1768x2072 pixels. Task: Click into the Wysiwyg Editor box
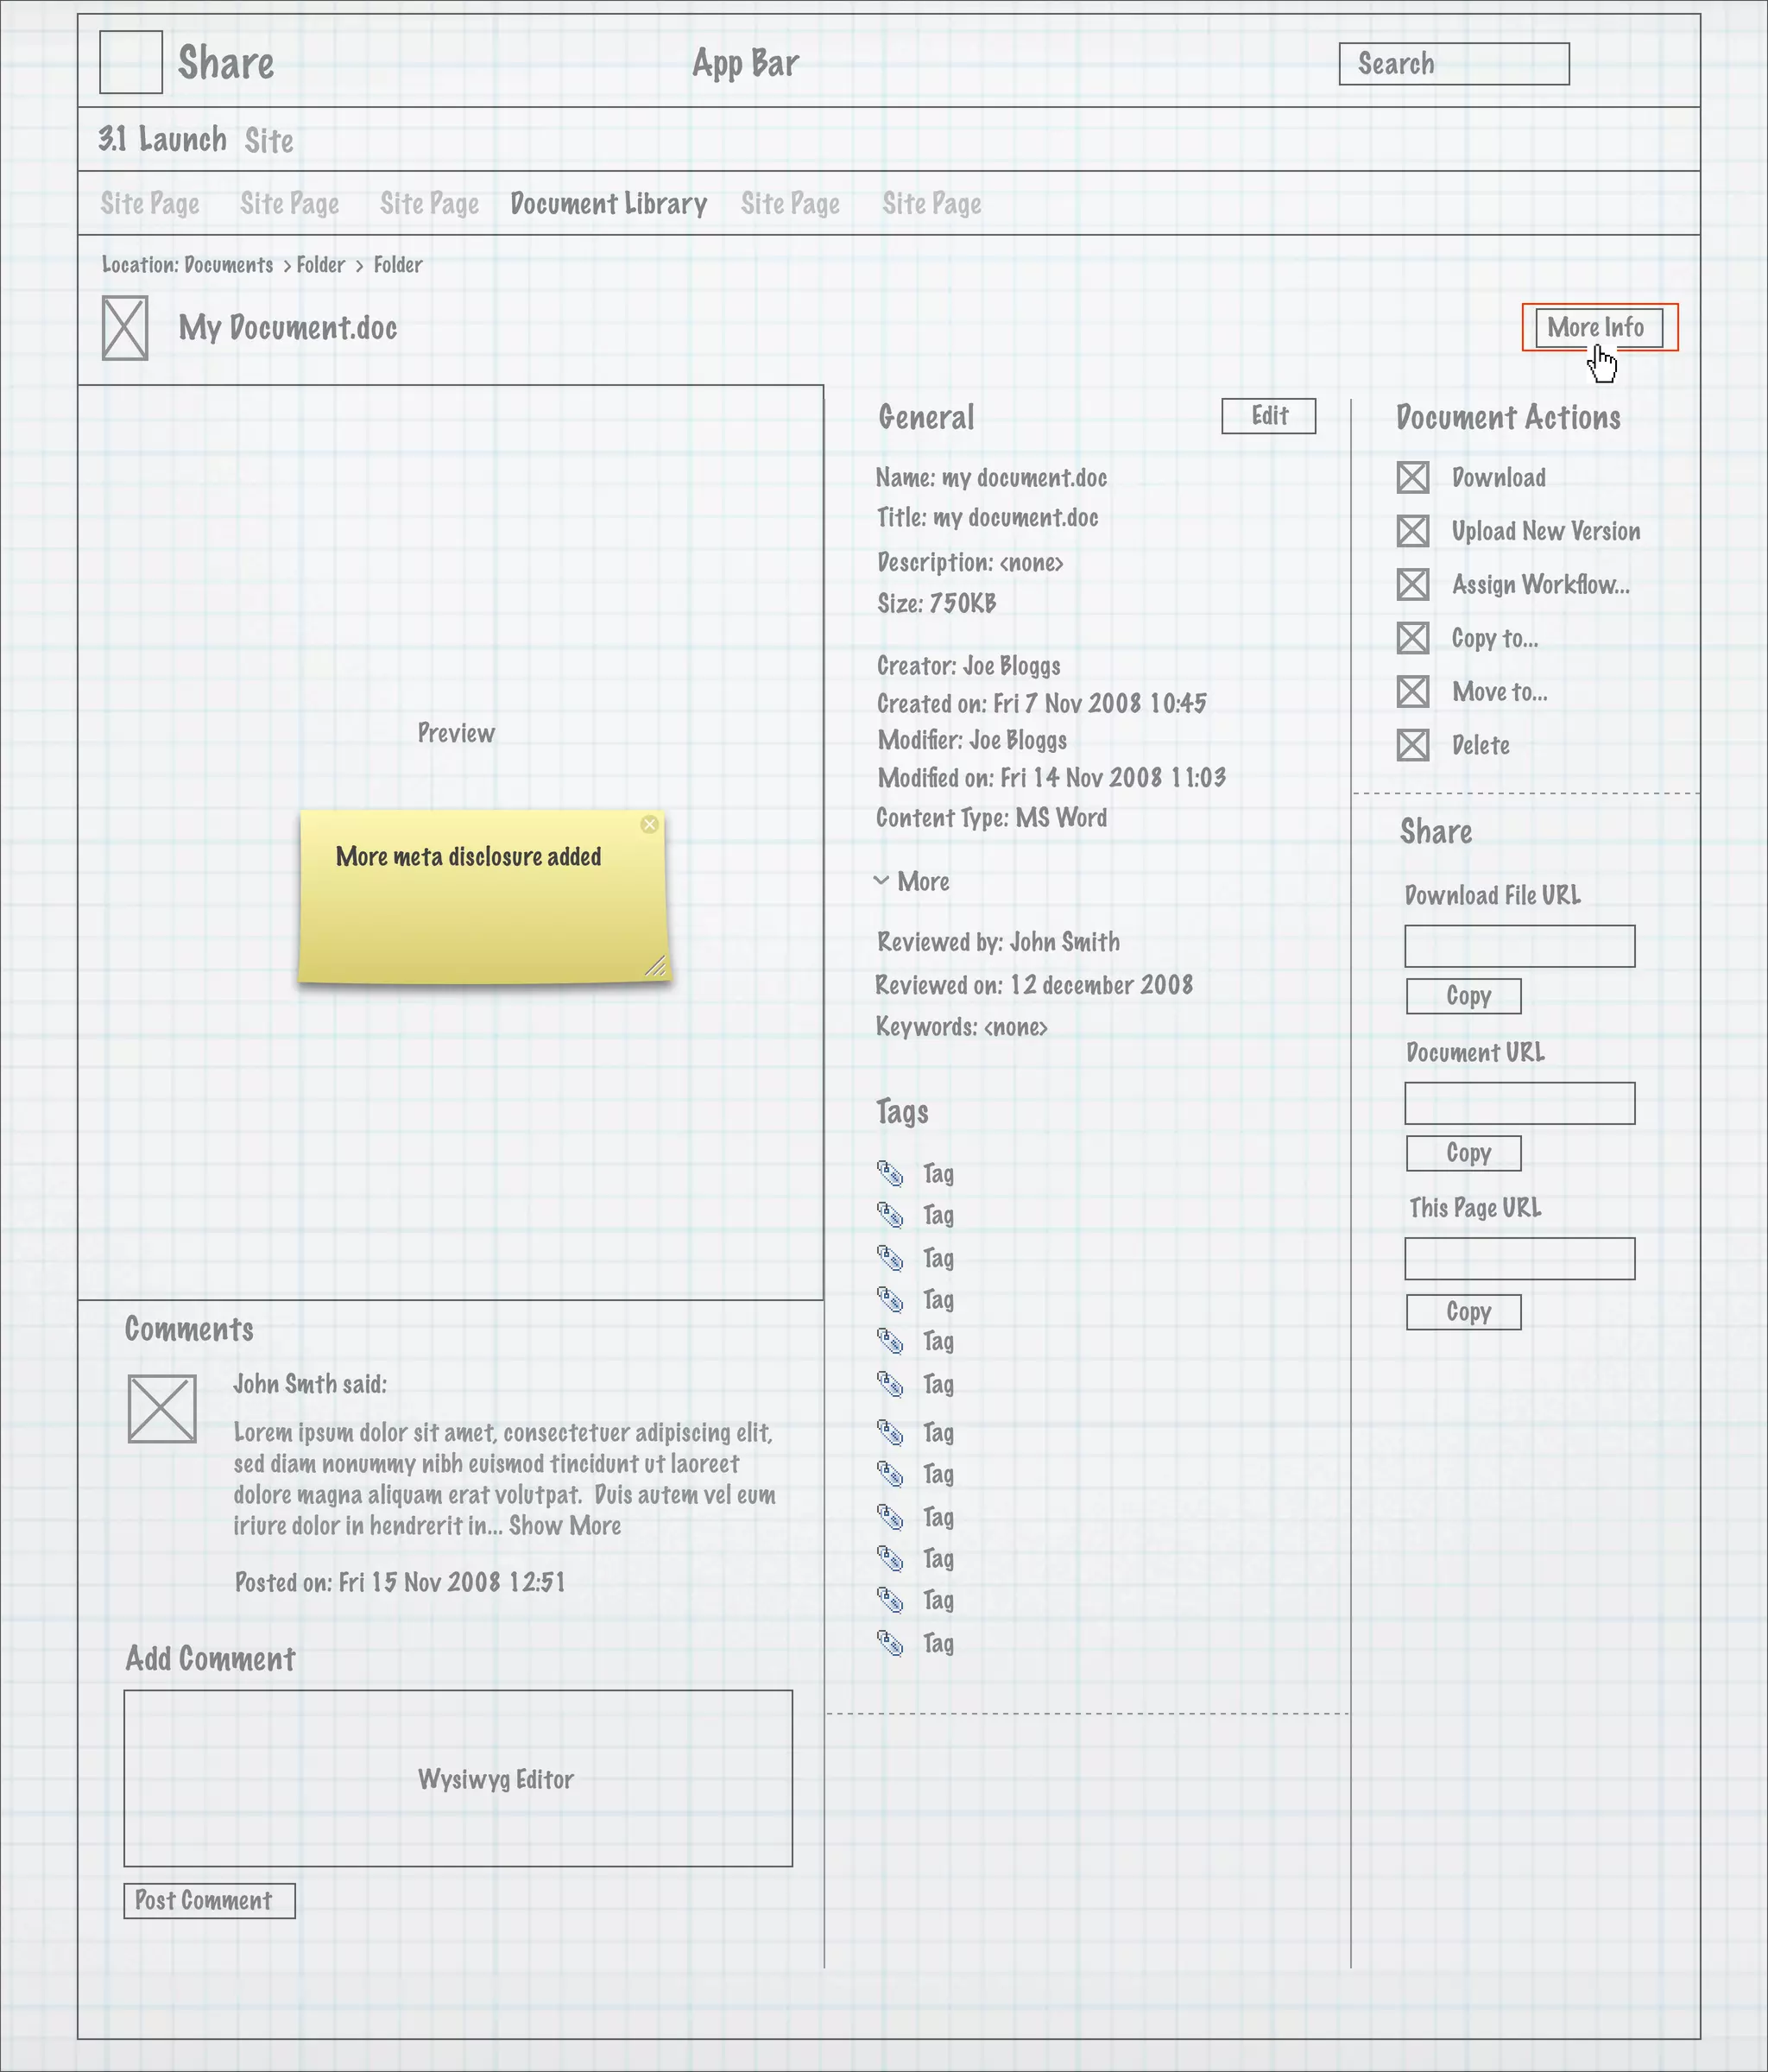458,1778
